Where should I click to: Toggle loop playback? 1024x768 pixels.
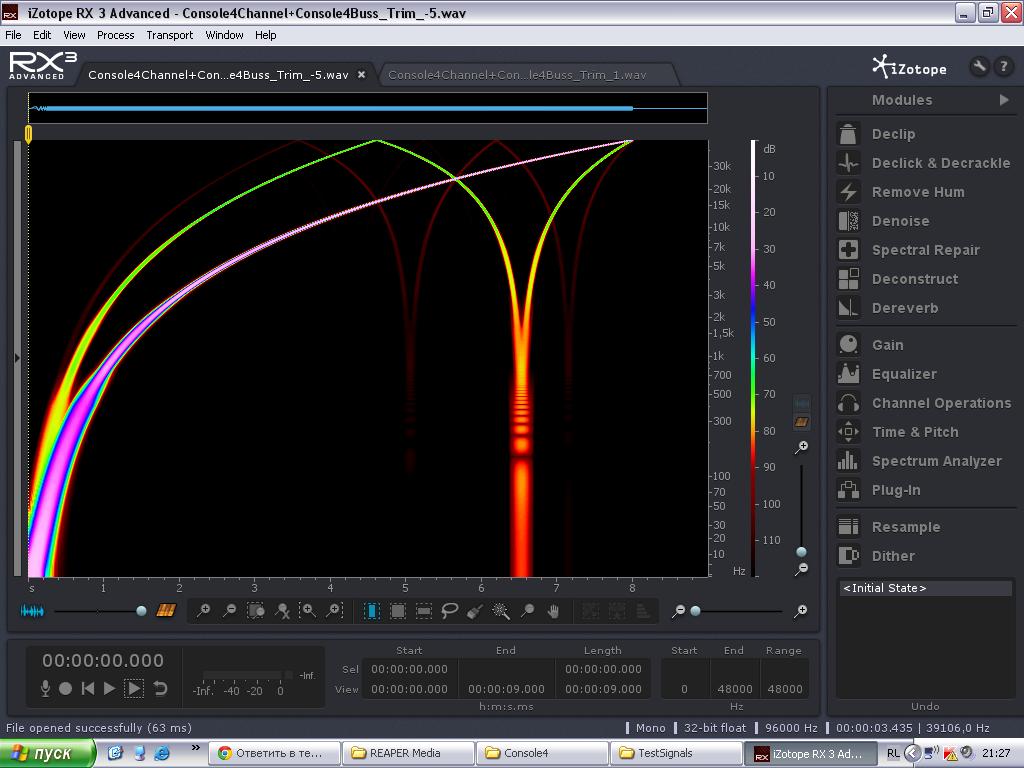click(160, 688)
